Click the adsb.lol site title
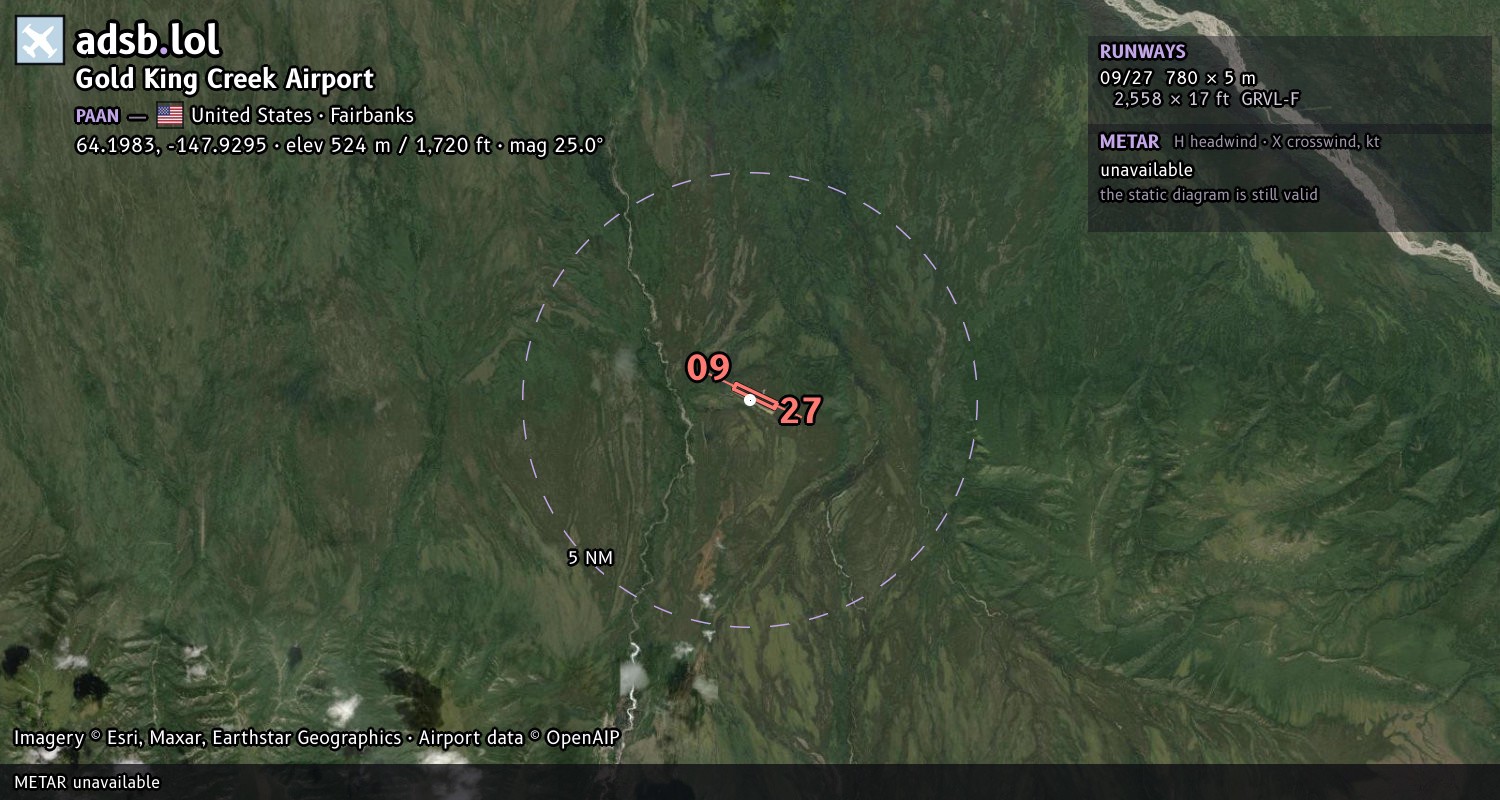The height and width of the screenshot is (800, 1500). point(148,41)
